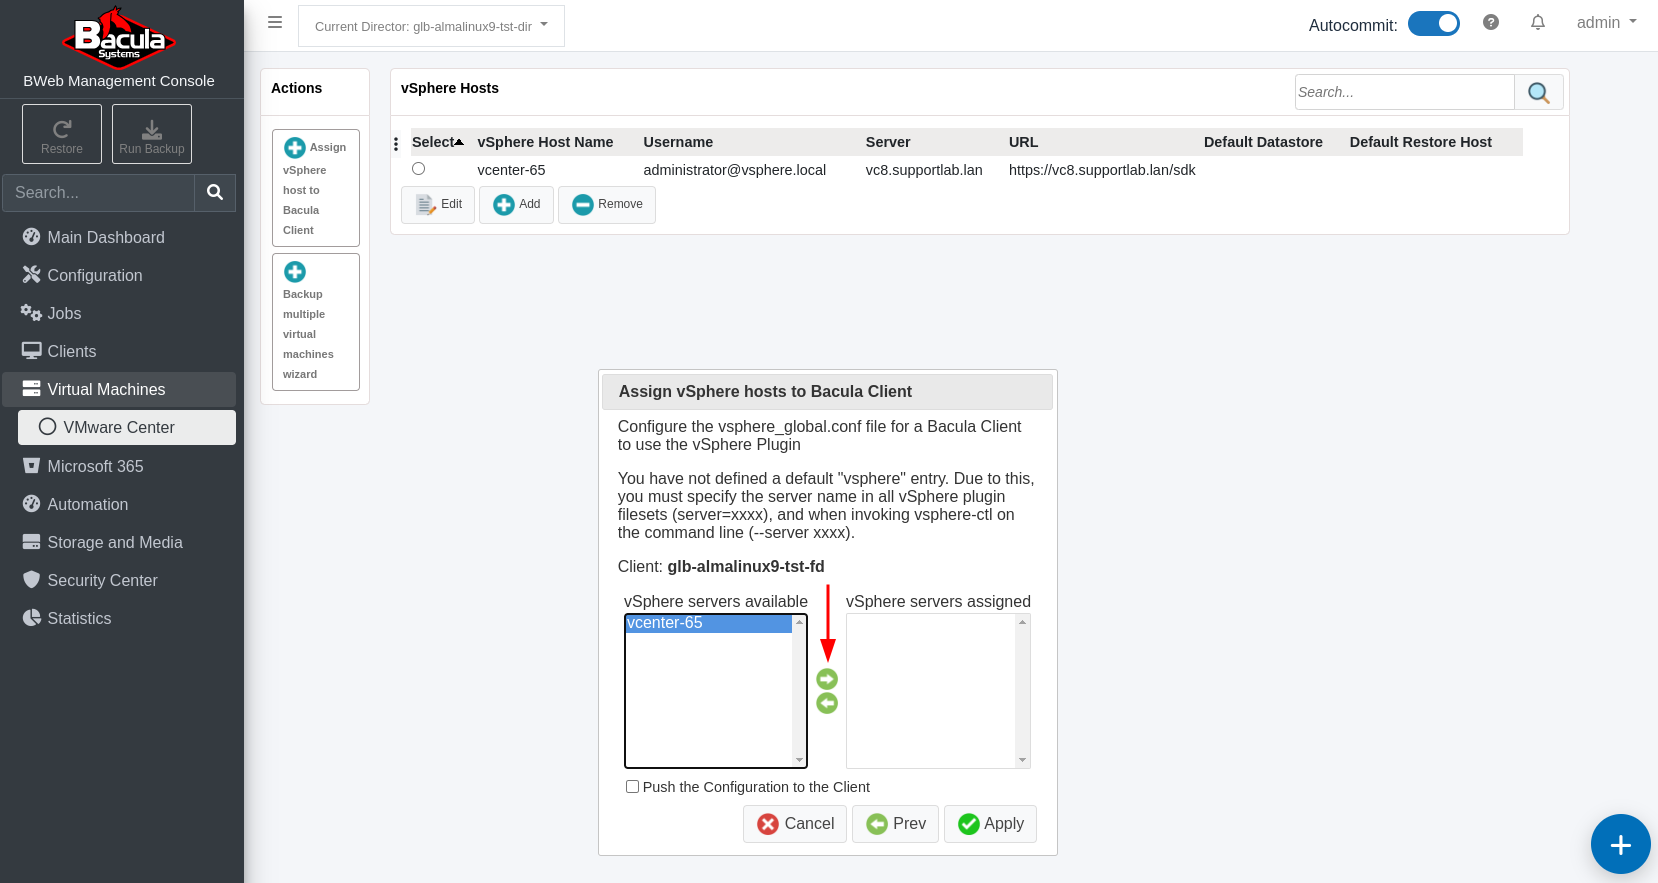Toggle the Autocommit switch
Image resolution: width=1658 pixels, height=883 pixels.
[1433, 23]
